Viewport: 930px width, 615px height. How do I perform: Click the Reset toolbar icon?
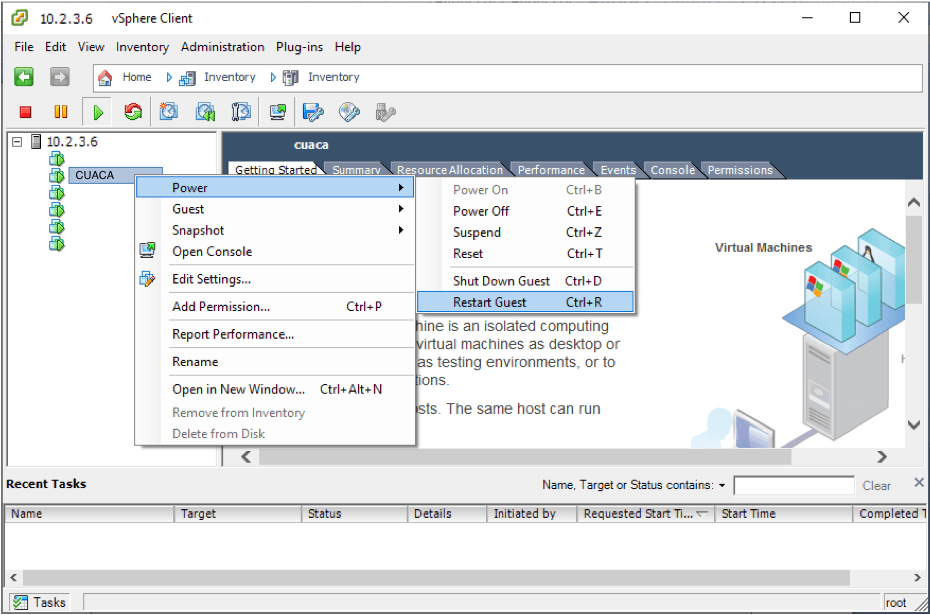tap(133, 111)
